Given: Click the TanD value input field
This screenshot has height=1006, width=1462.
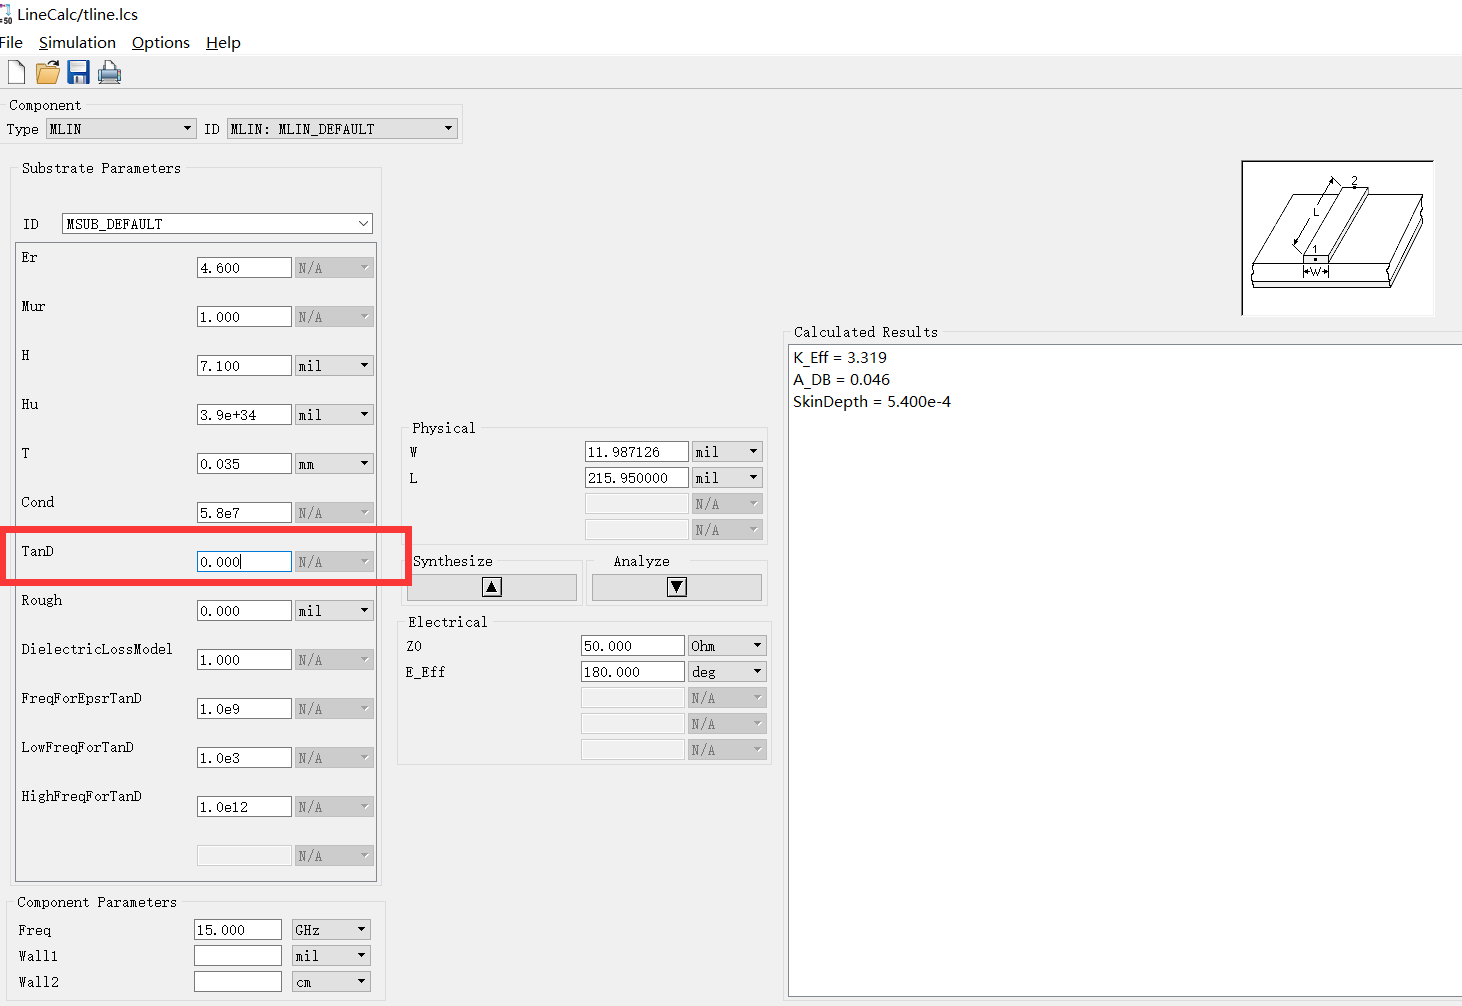Looking at the screenshot, I should tap(244, 562).
